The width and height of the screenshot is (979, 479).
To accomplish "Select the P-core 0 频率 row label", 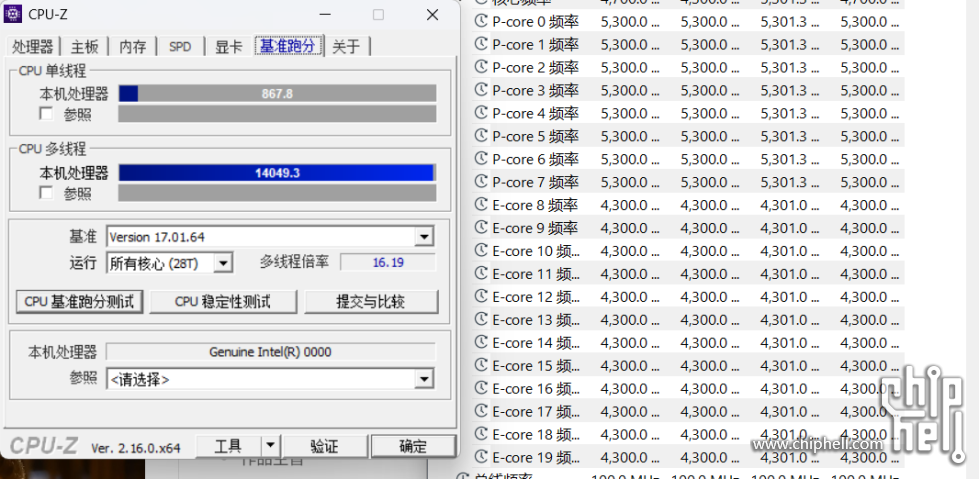I will (x=535, y=22).
